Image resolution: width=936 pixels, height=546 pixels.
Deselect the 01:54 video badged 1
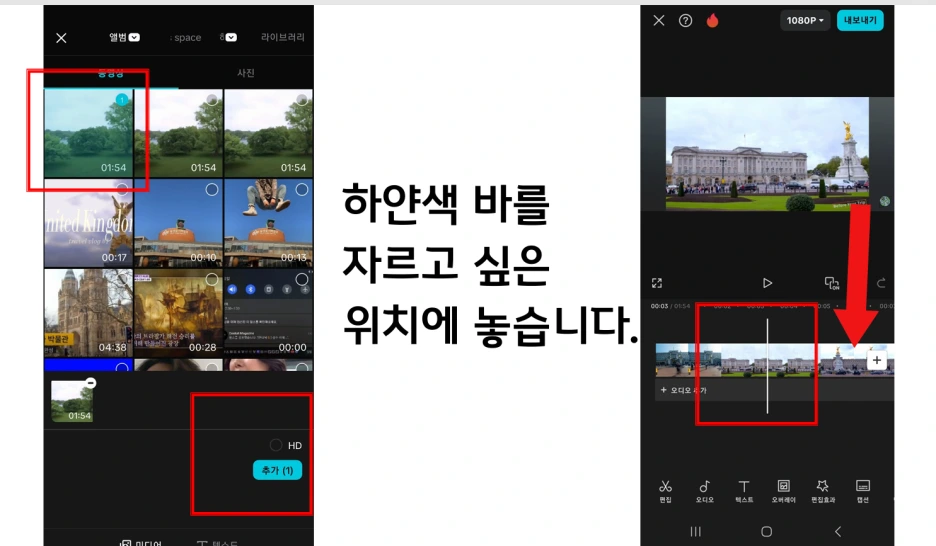(122, 100)
